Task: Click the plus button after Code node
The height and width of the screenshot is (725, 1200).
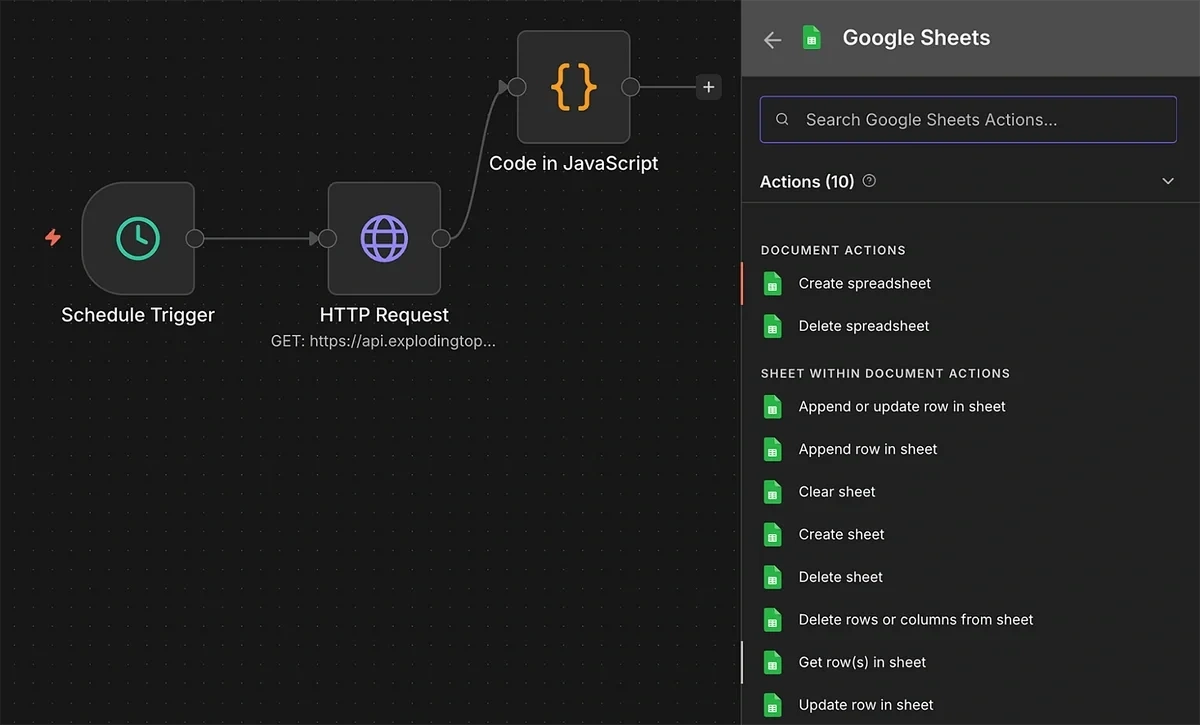Action: (x=708, y=87)
